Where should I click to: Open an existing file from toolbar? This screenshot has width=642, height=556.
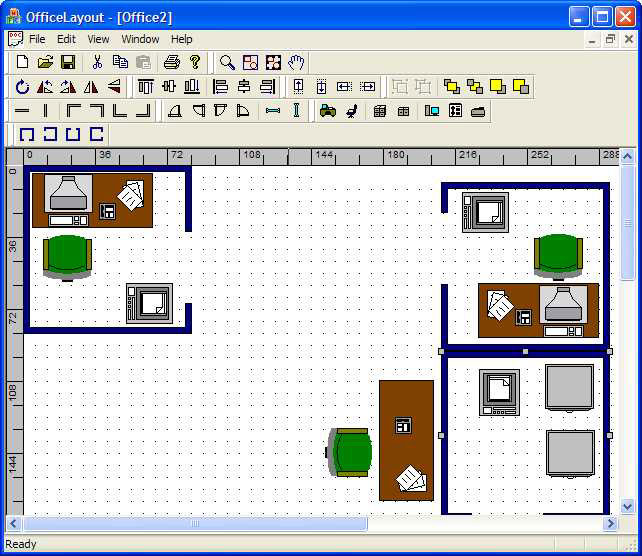pyautogui.click(x=45, y=62)
